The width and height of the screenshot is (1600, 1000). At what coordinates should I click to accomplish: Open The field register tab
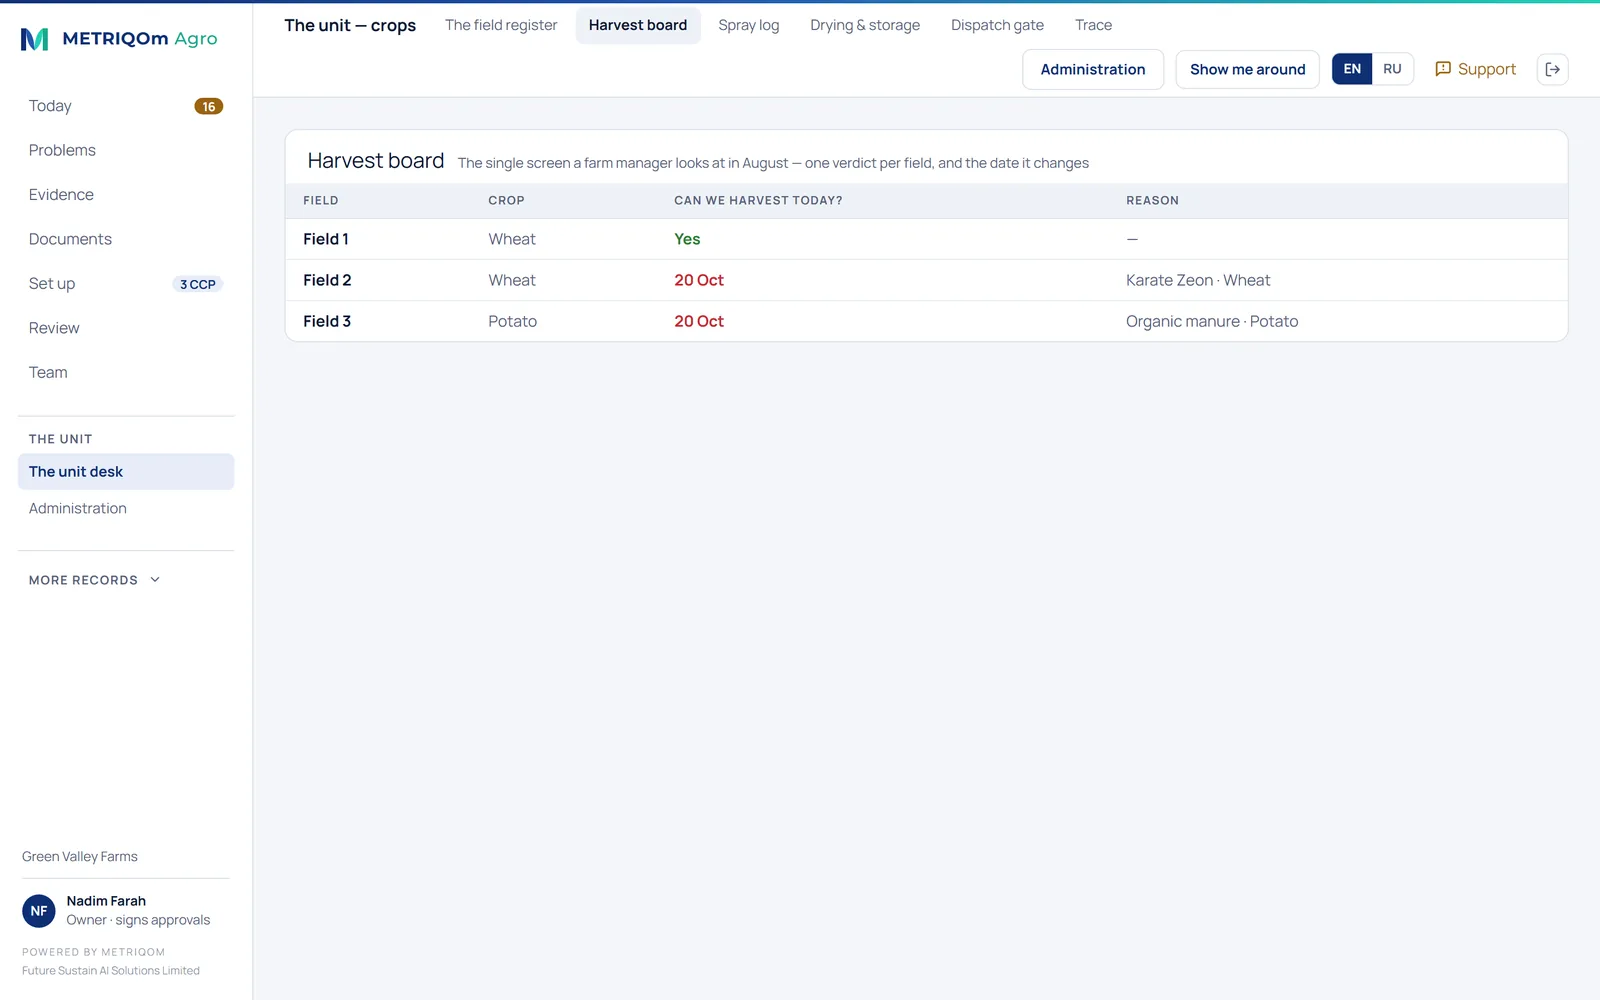coord(501,25)
